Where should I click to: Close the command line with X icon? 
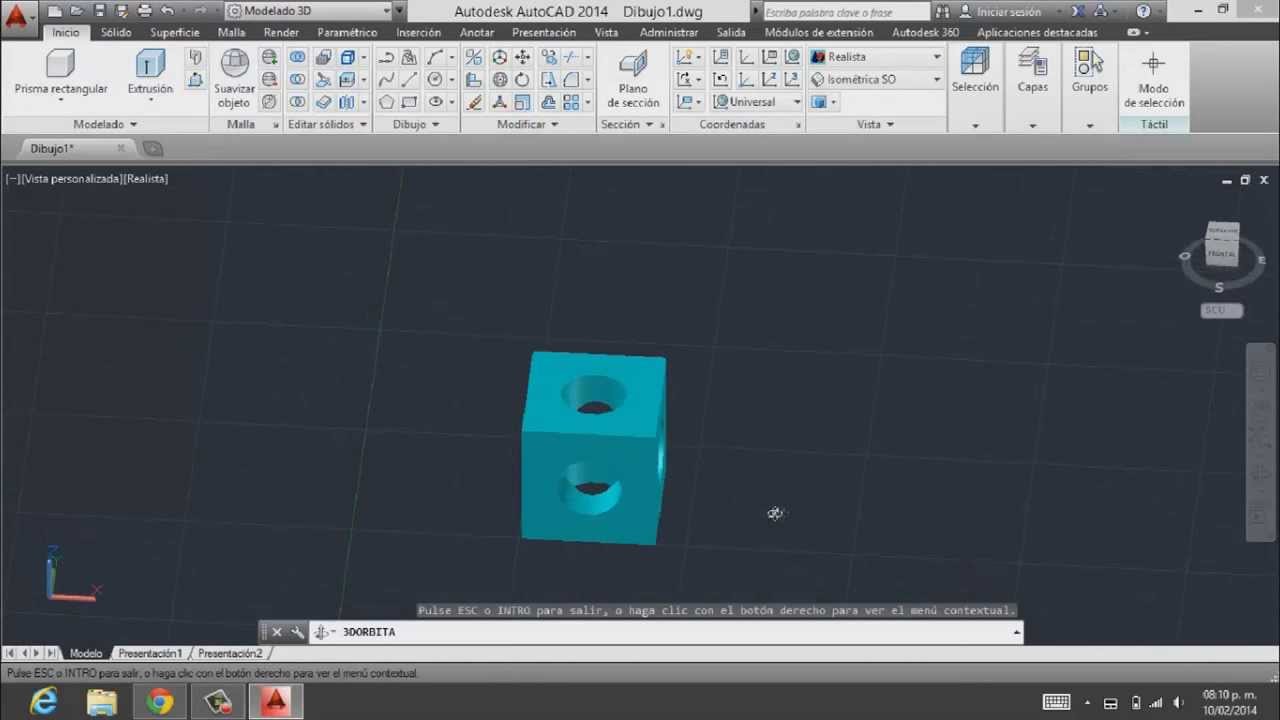pos(277,632)
